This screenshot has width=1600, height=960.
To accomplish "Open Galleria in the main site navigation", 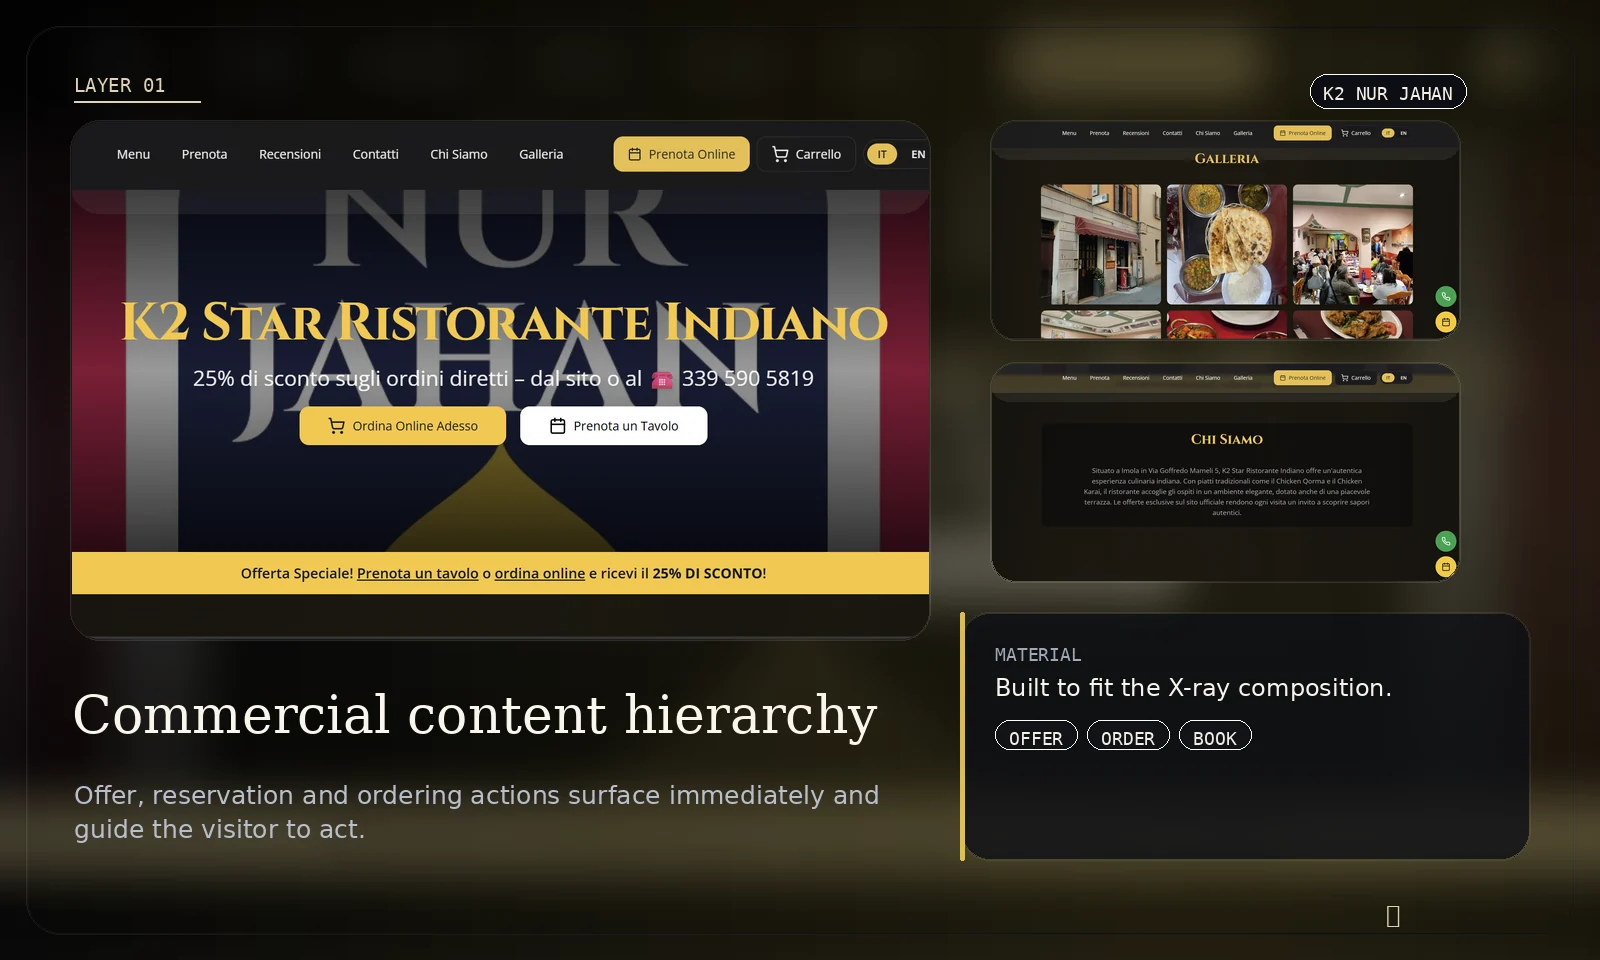I will point(541,154).
